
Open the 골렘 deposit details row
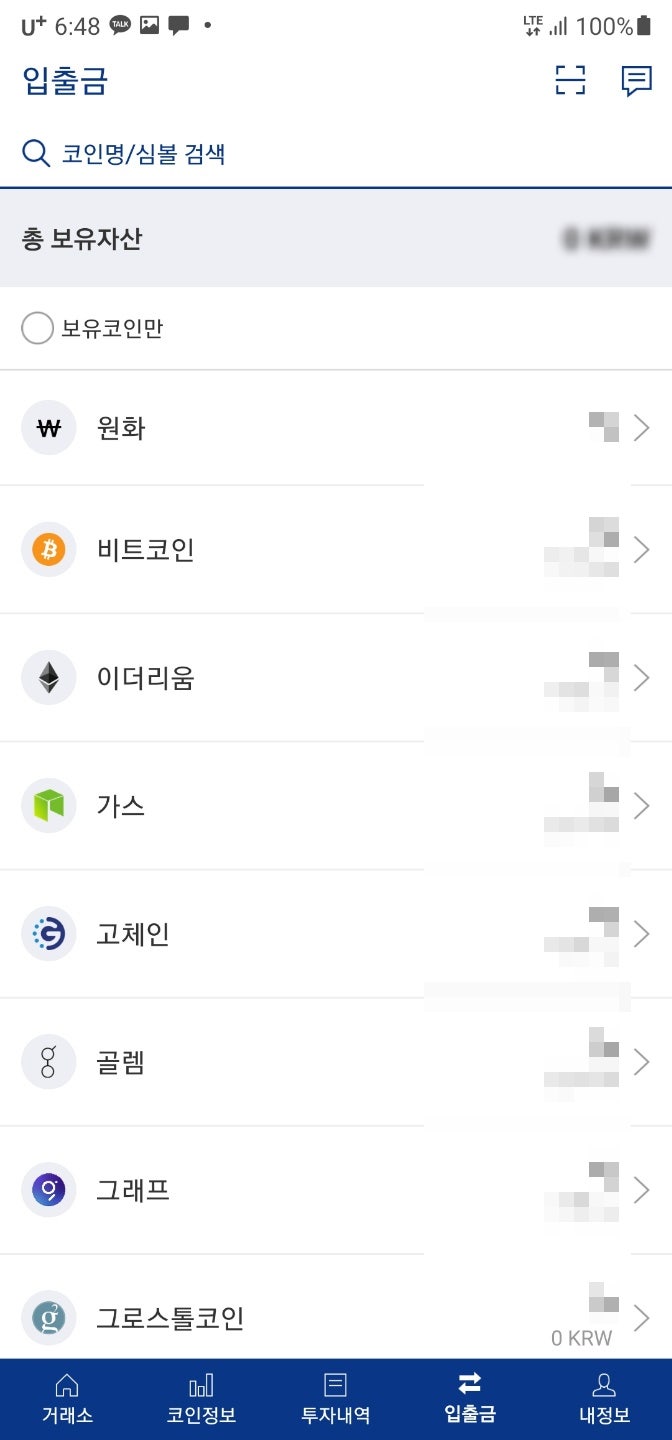[336, 1061]
